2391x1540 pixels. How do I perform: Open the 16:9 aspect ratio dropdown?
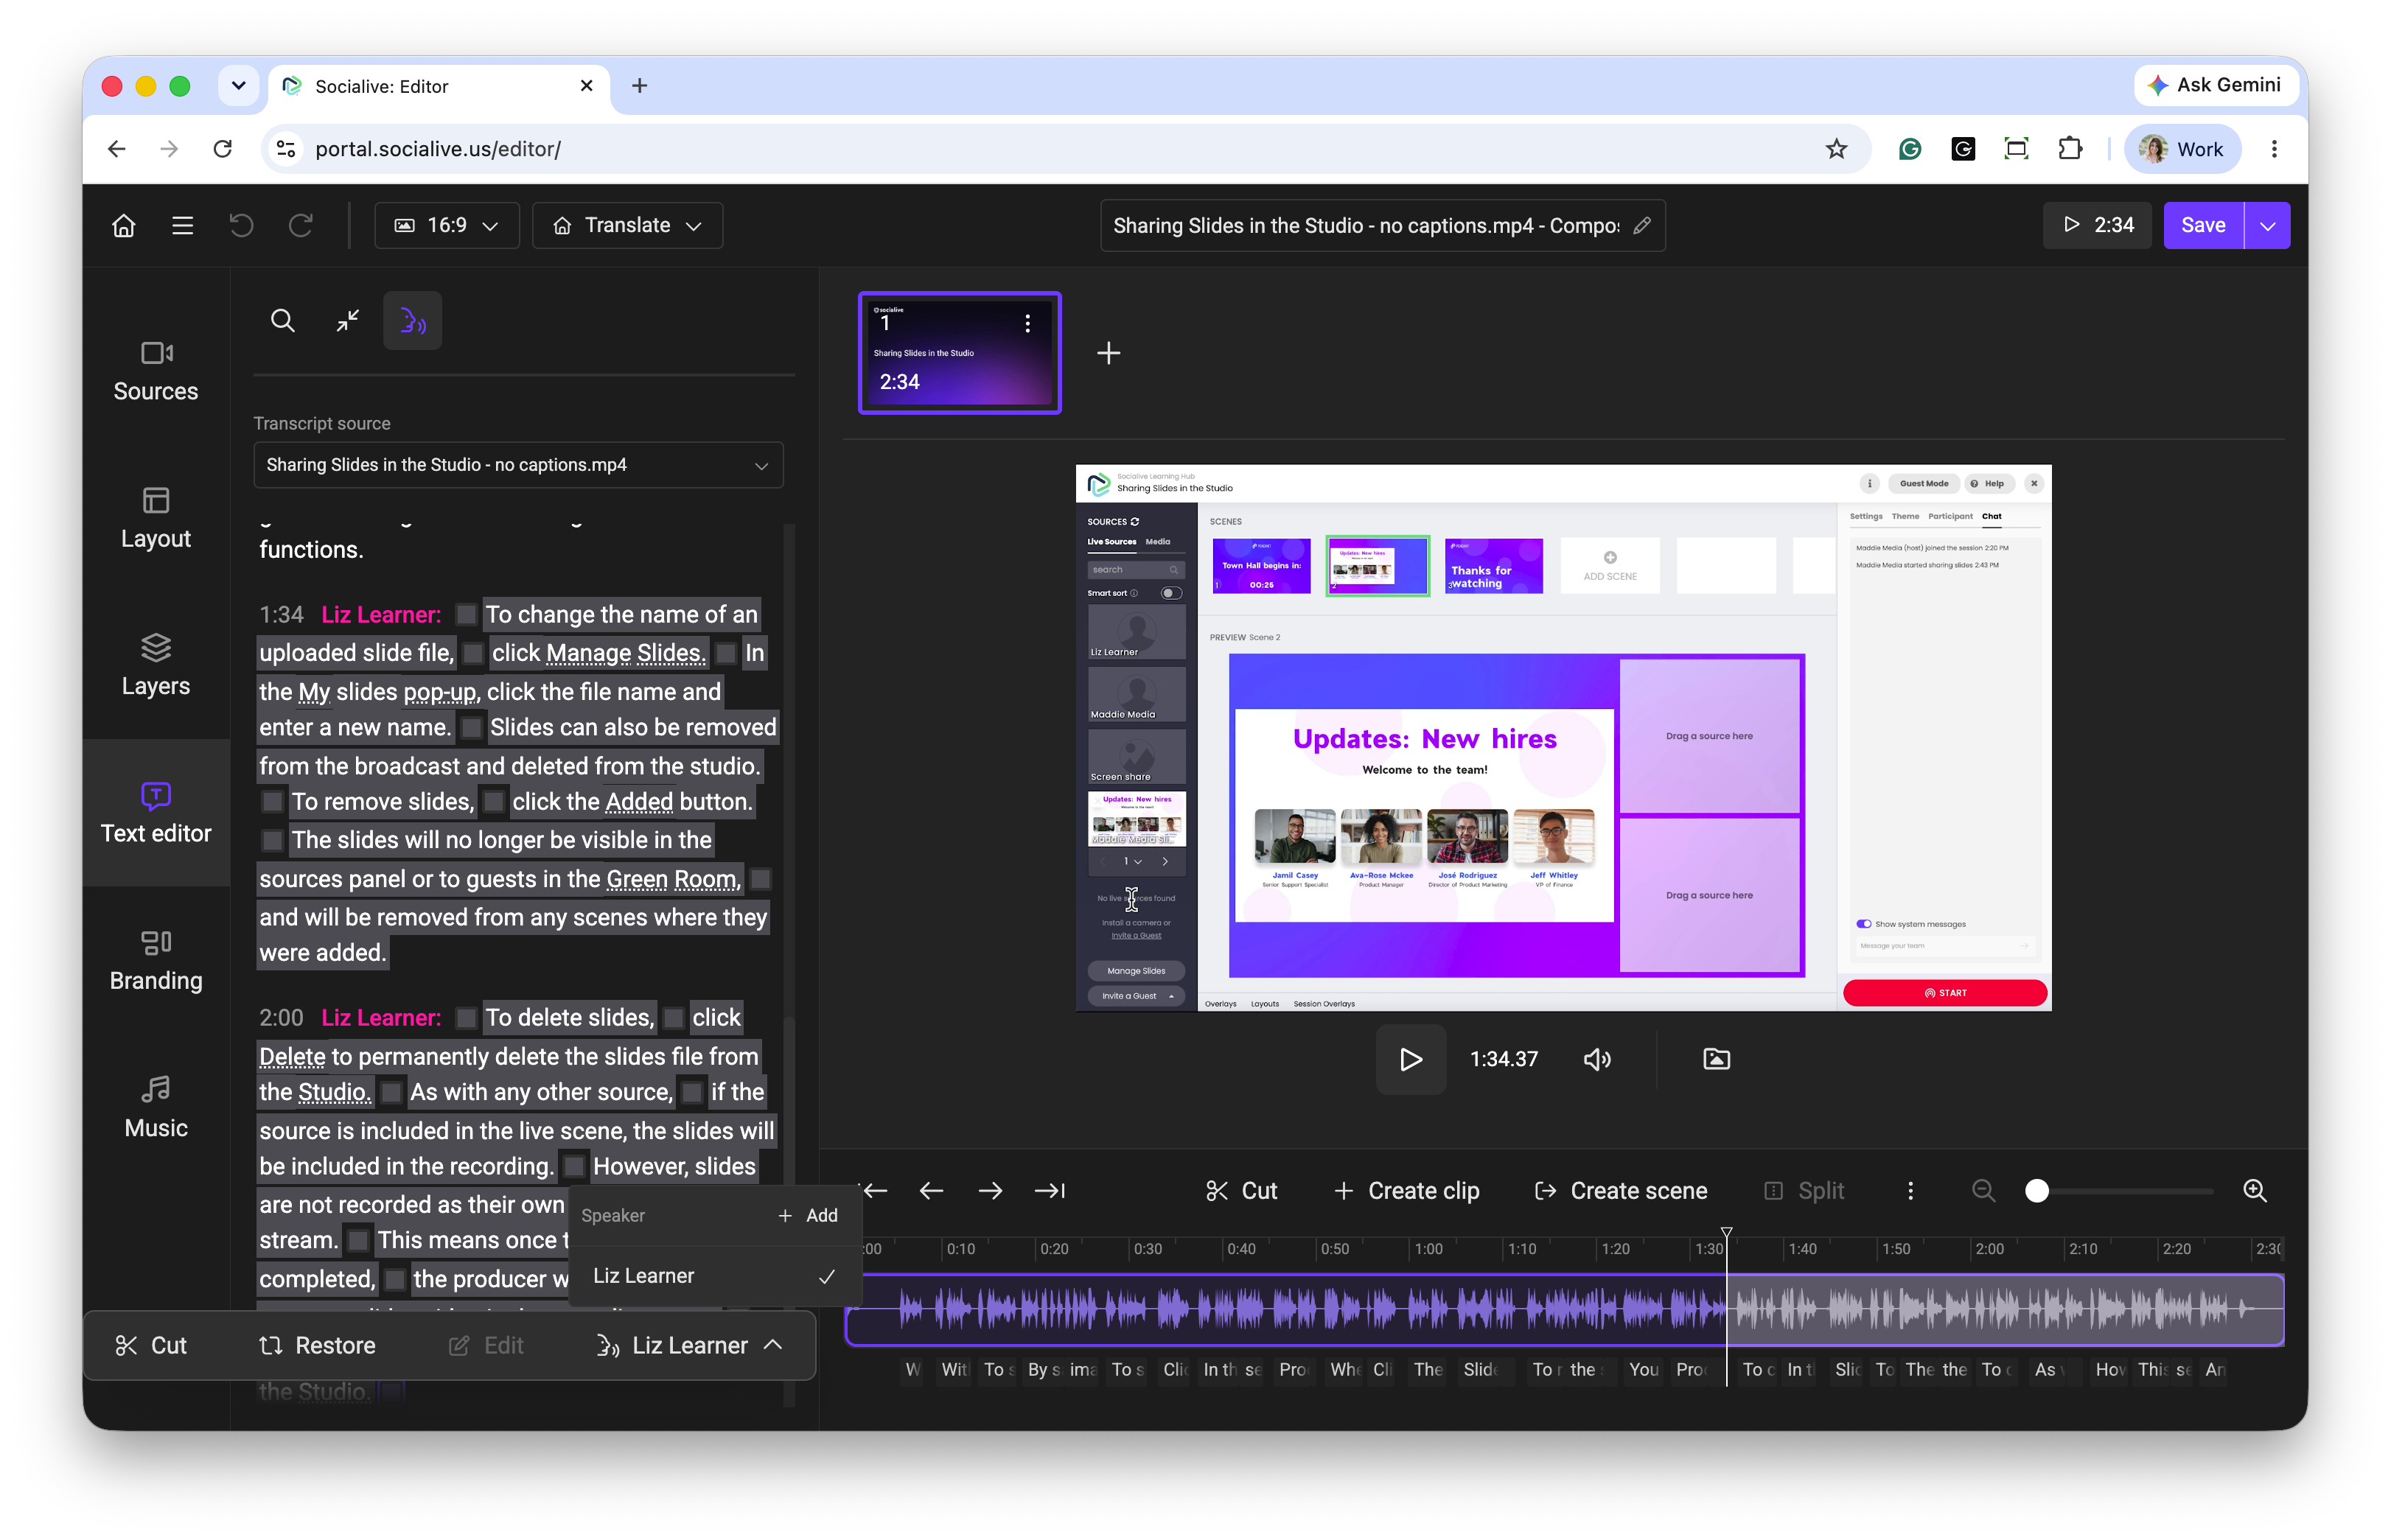point(446,226)
